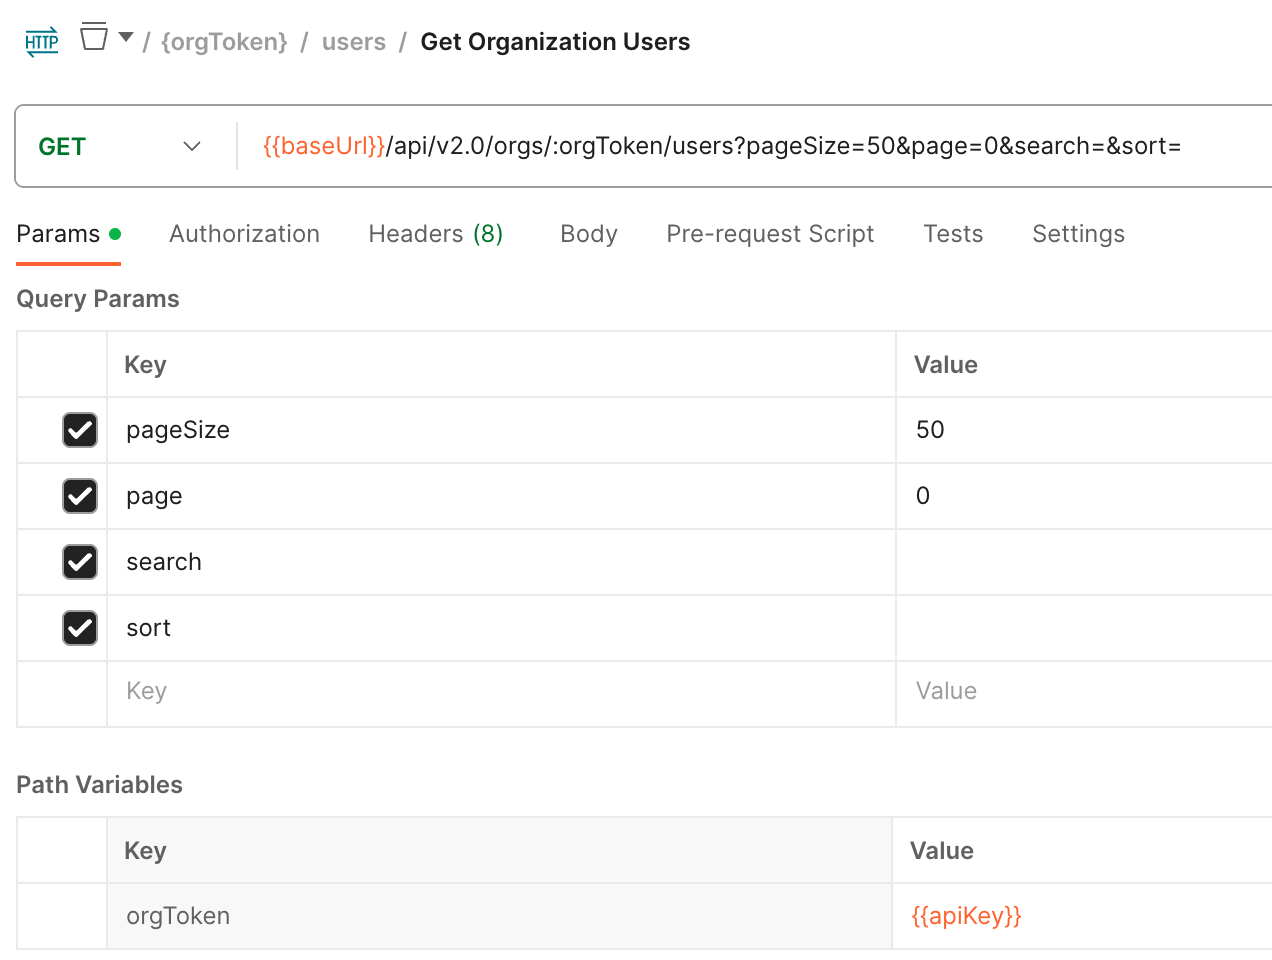The width and height of the screenshot is (1272, 960).
Task: Open the Pre-request Script tab
Action: (770, 234)
